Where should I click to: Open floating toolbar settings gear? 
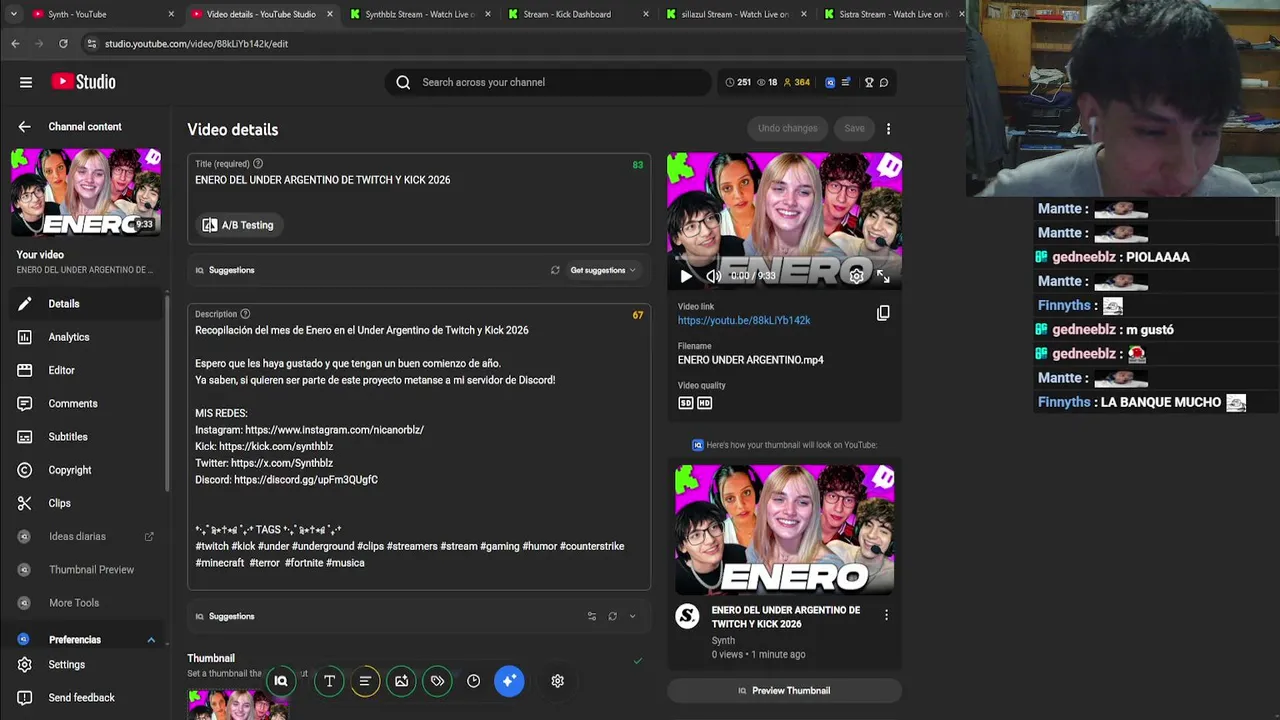click(x=557, y=681)
